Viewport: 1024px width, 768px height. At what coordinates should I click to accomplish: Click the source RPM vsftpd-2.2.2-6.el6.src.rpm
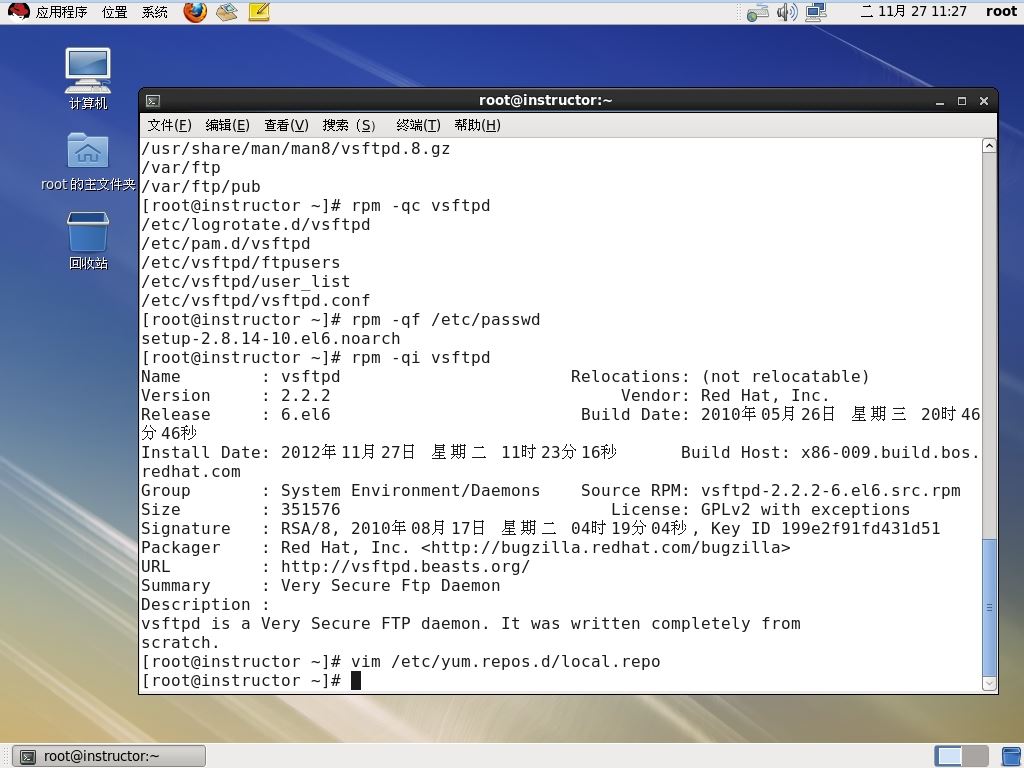point(831,490)
